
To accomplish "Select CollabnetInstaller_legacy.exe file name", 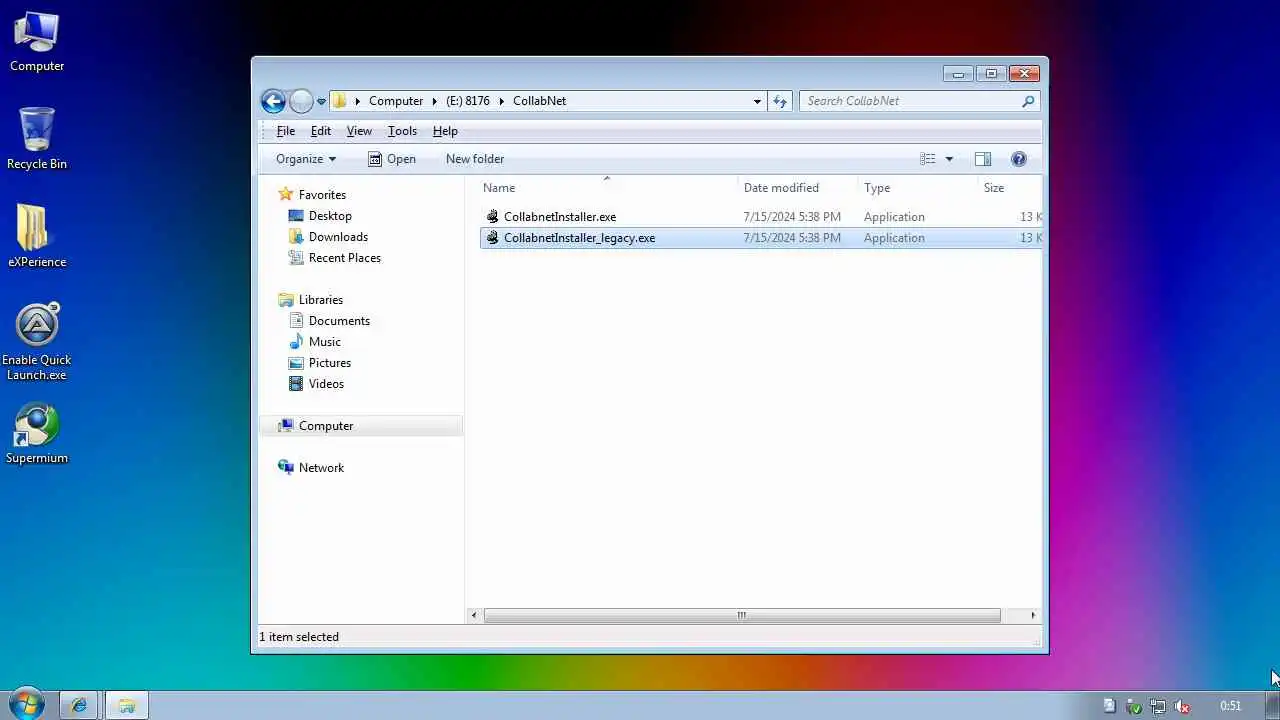I will [579, 238].
